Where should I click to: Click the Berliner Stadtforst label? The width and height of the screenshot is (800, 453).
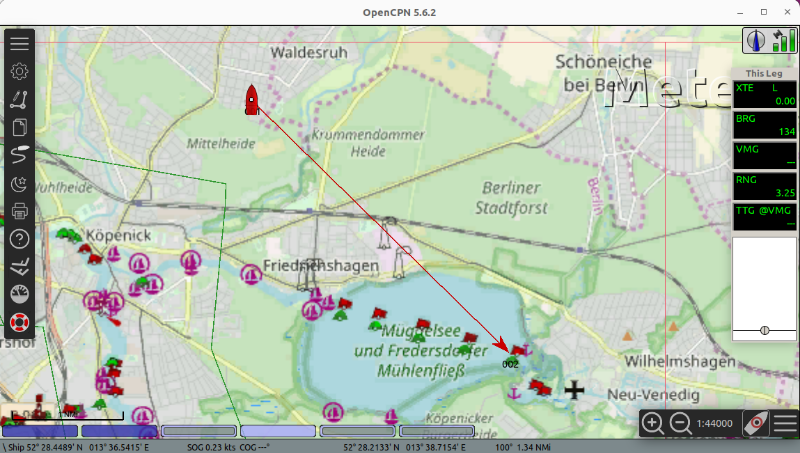tap(511, 198)
